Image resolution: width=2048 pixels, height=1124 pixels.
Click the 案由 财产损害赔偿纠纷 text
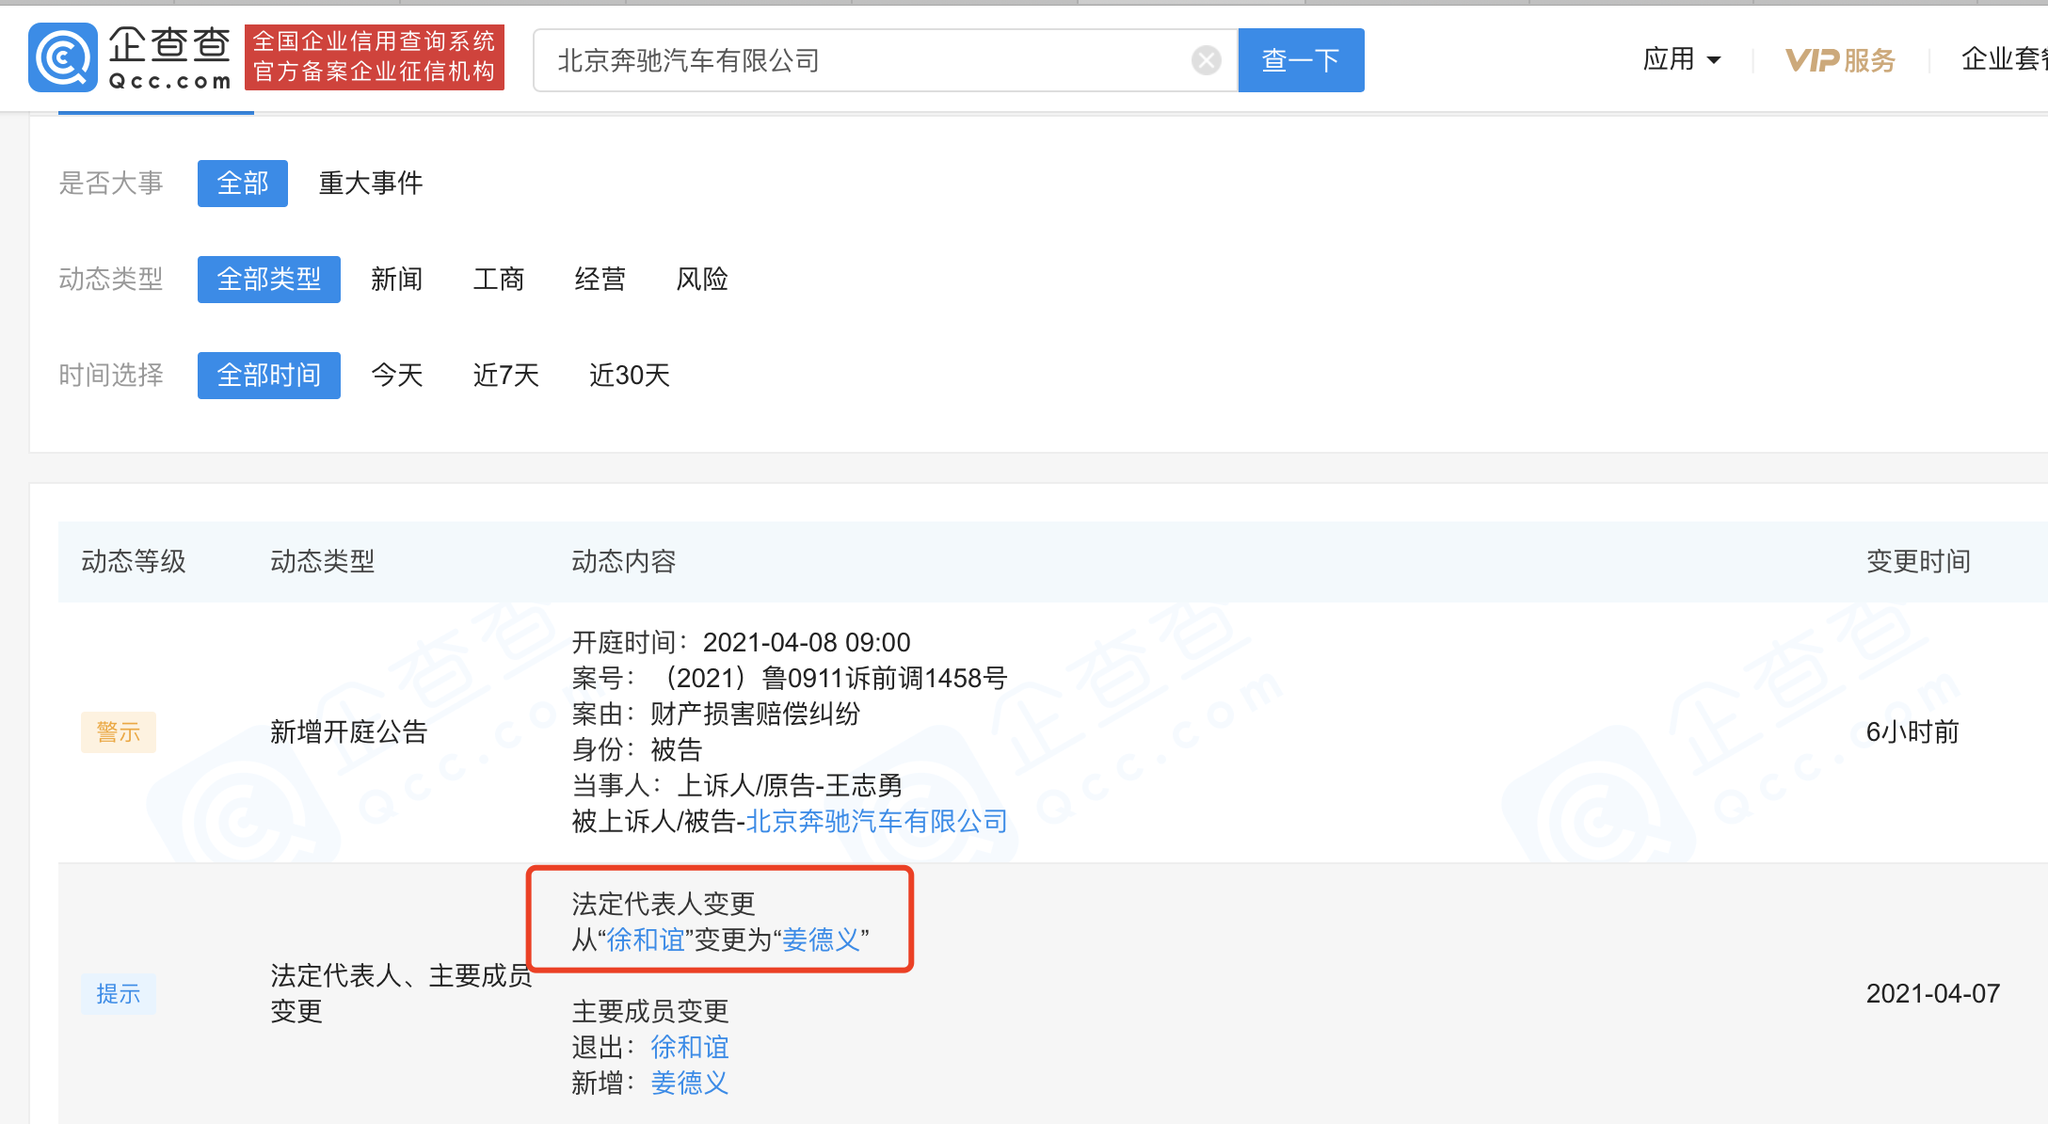coord(716,714)
